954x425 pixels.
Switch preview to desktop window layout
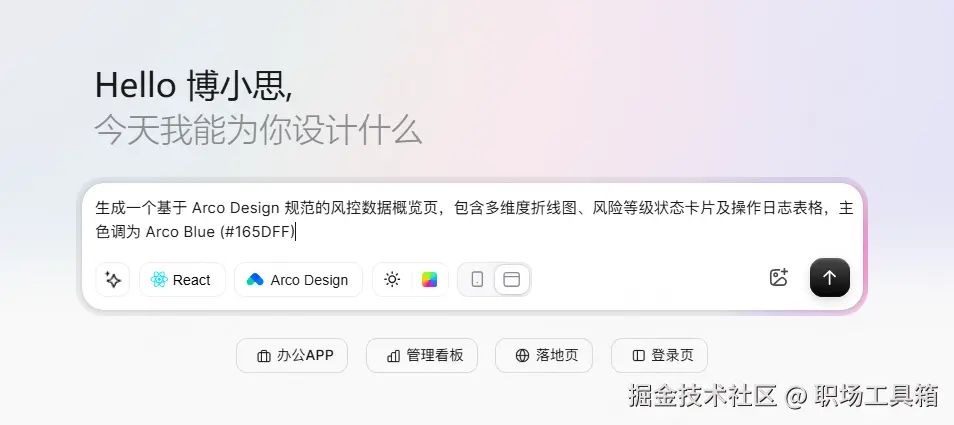pos(512,280)
